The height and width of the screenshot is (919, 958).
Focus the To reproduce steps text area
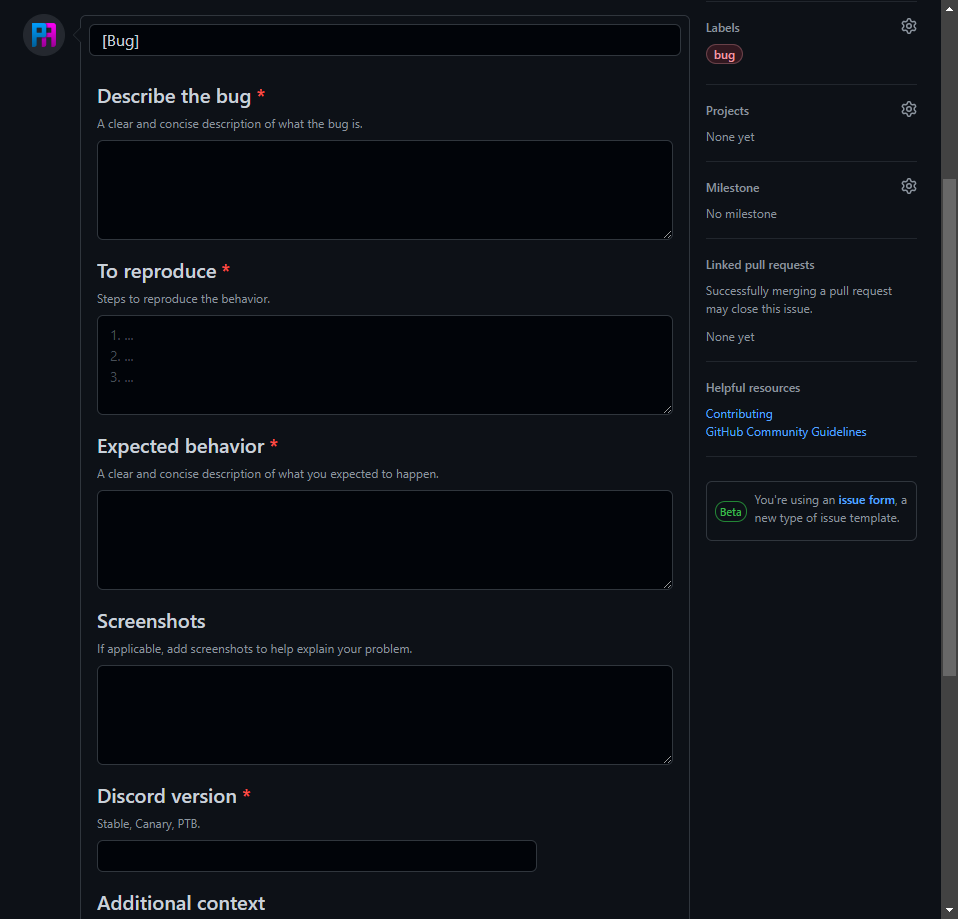385,365
